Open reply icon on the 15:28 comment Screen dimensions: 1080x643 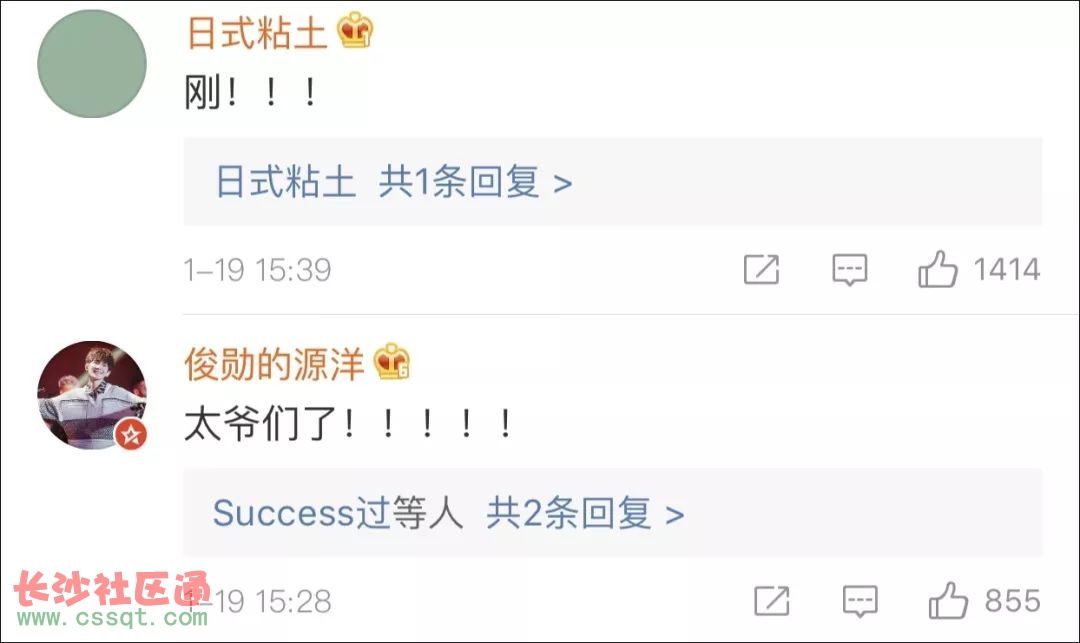(860, 601)
